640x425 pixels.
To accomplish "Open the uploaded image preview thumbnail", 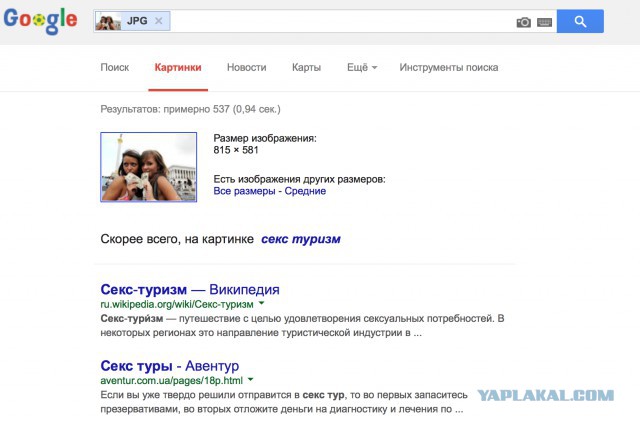I will click(149, 167).
